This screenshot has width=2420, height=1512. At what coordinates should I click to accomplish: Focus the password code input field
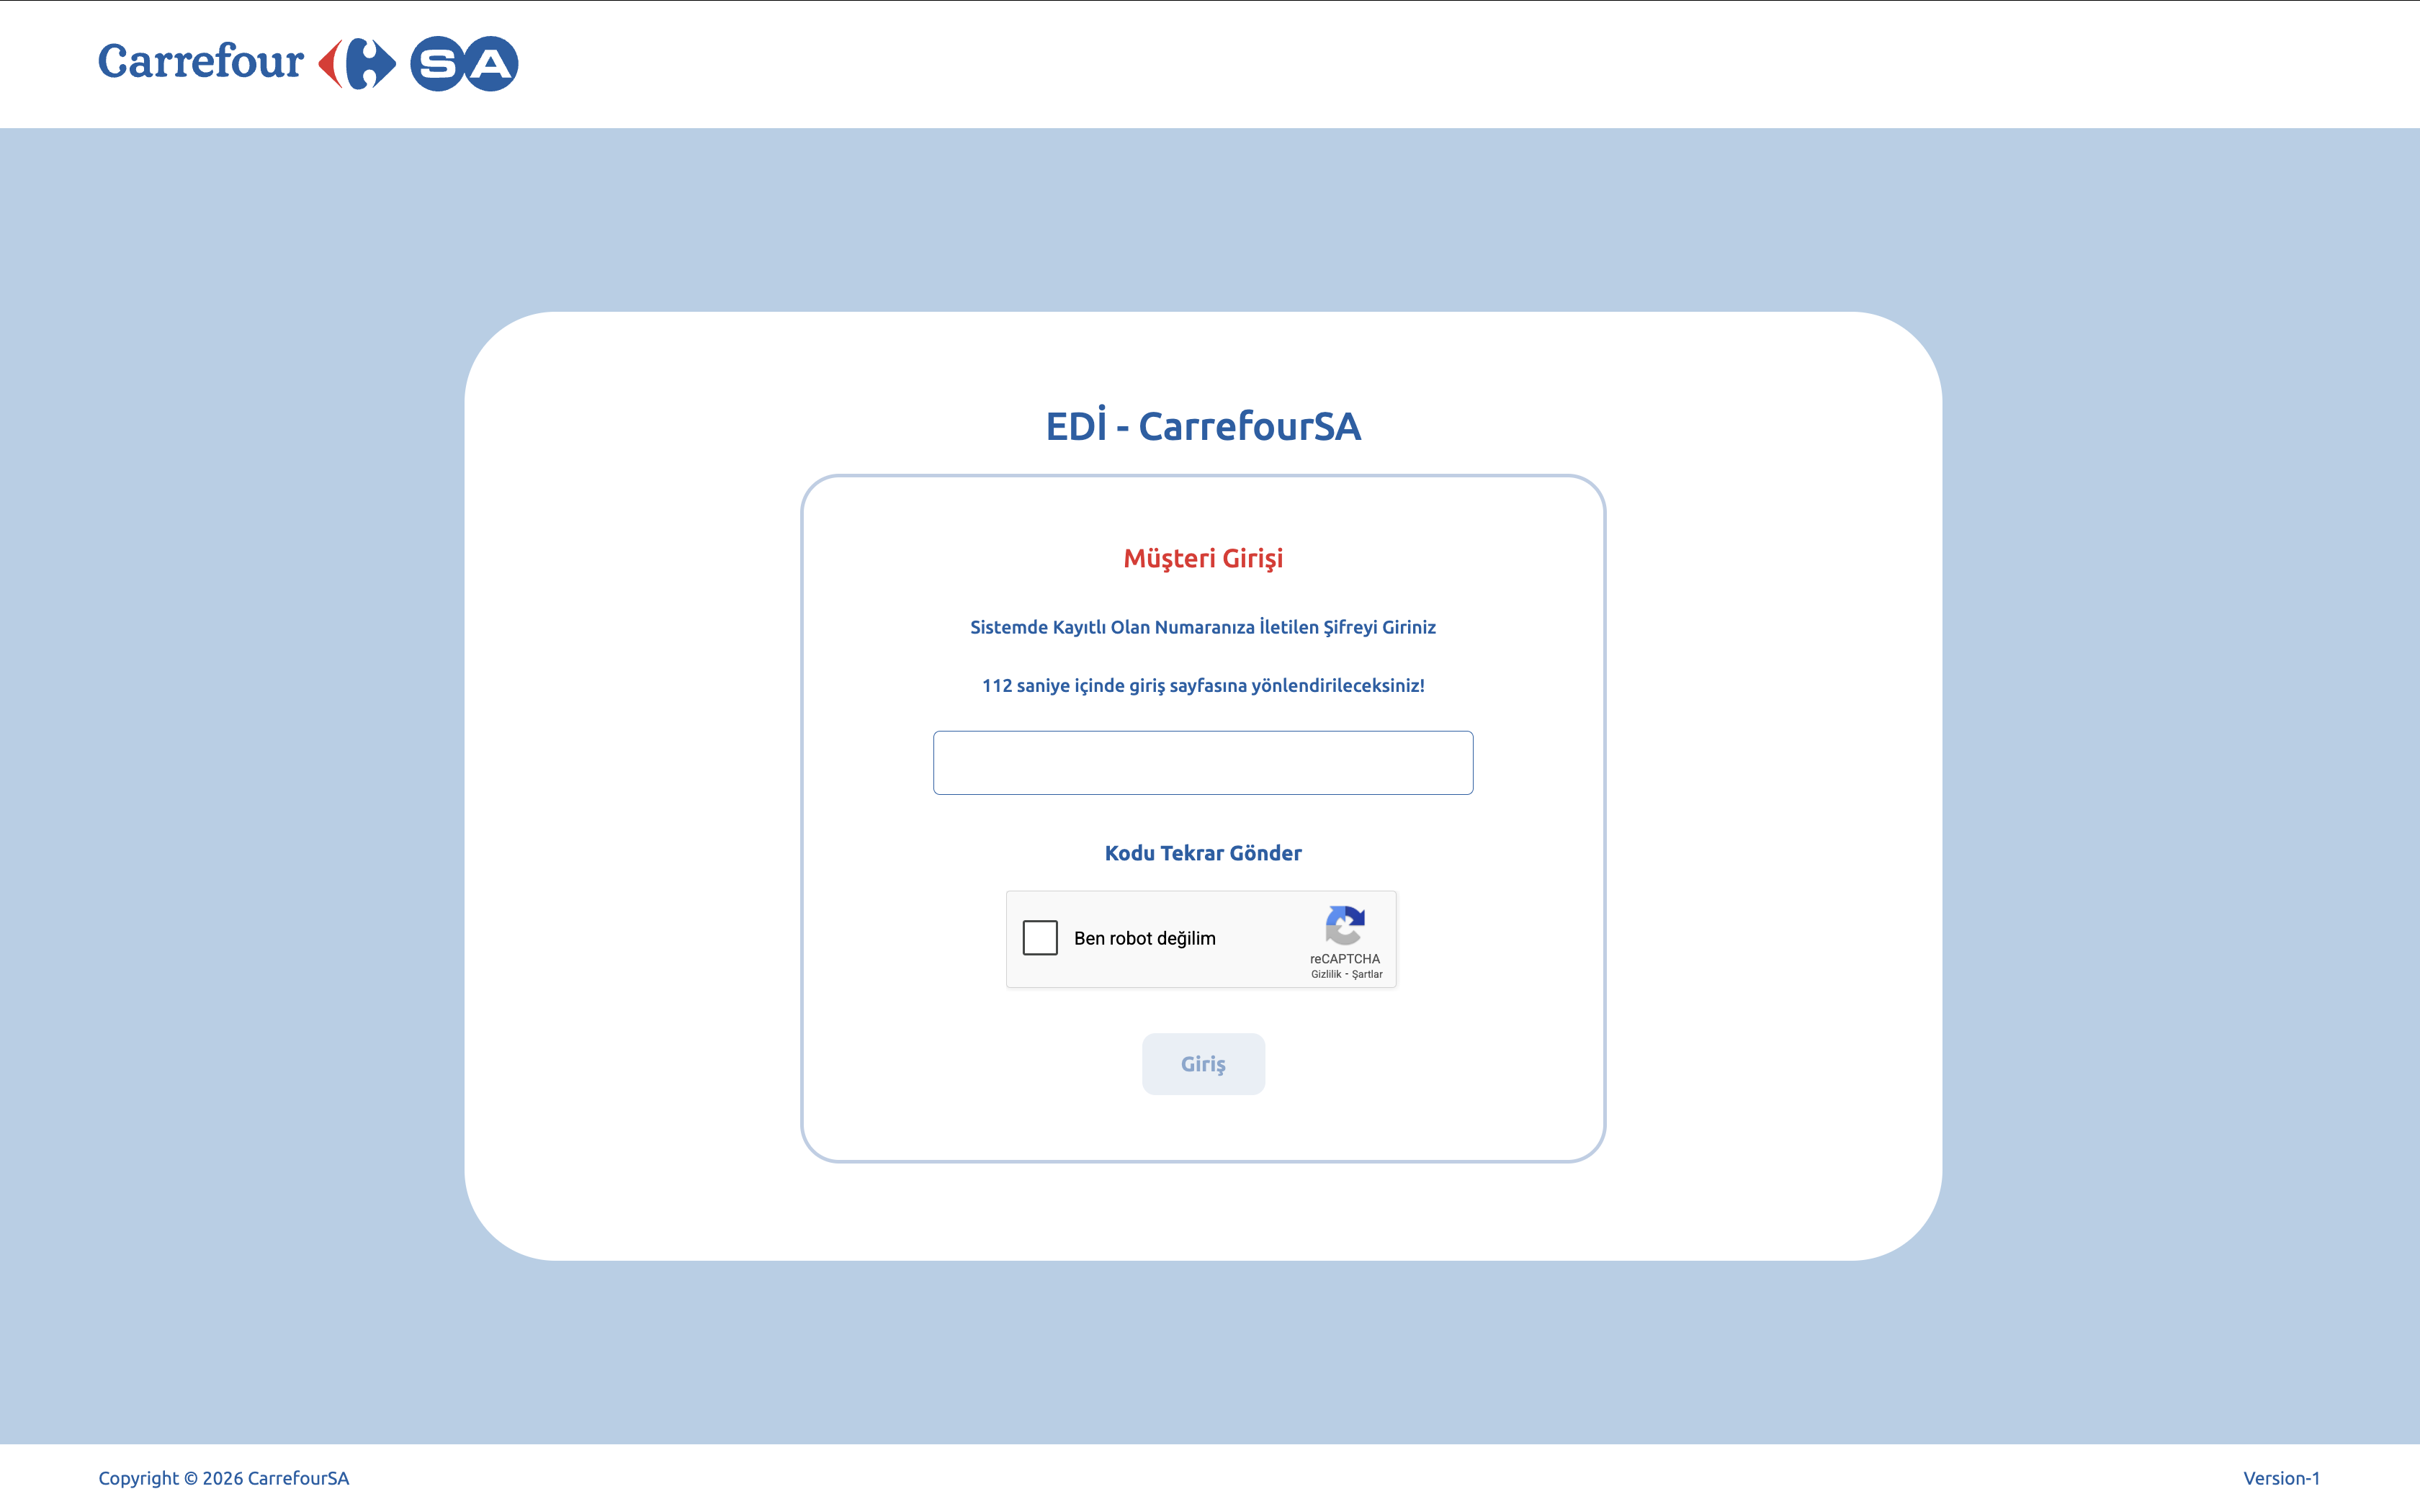pos(1202,763)
